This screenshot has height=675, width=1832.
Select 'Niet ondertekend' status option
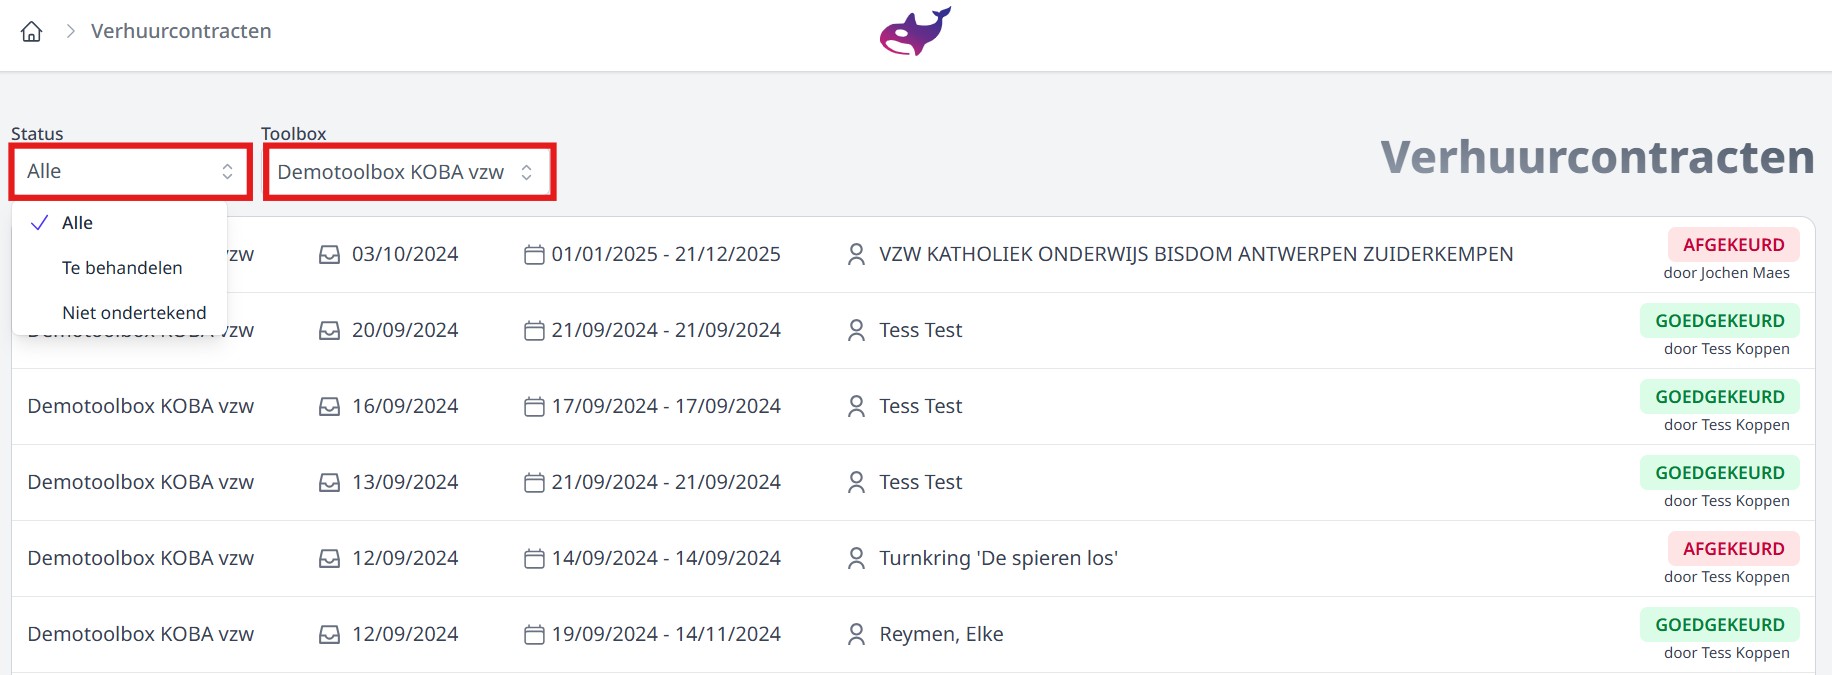tap(134, 313)
